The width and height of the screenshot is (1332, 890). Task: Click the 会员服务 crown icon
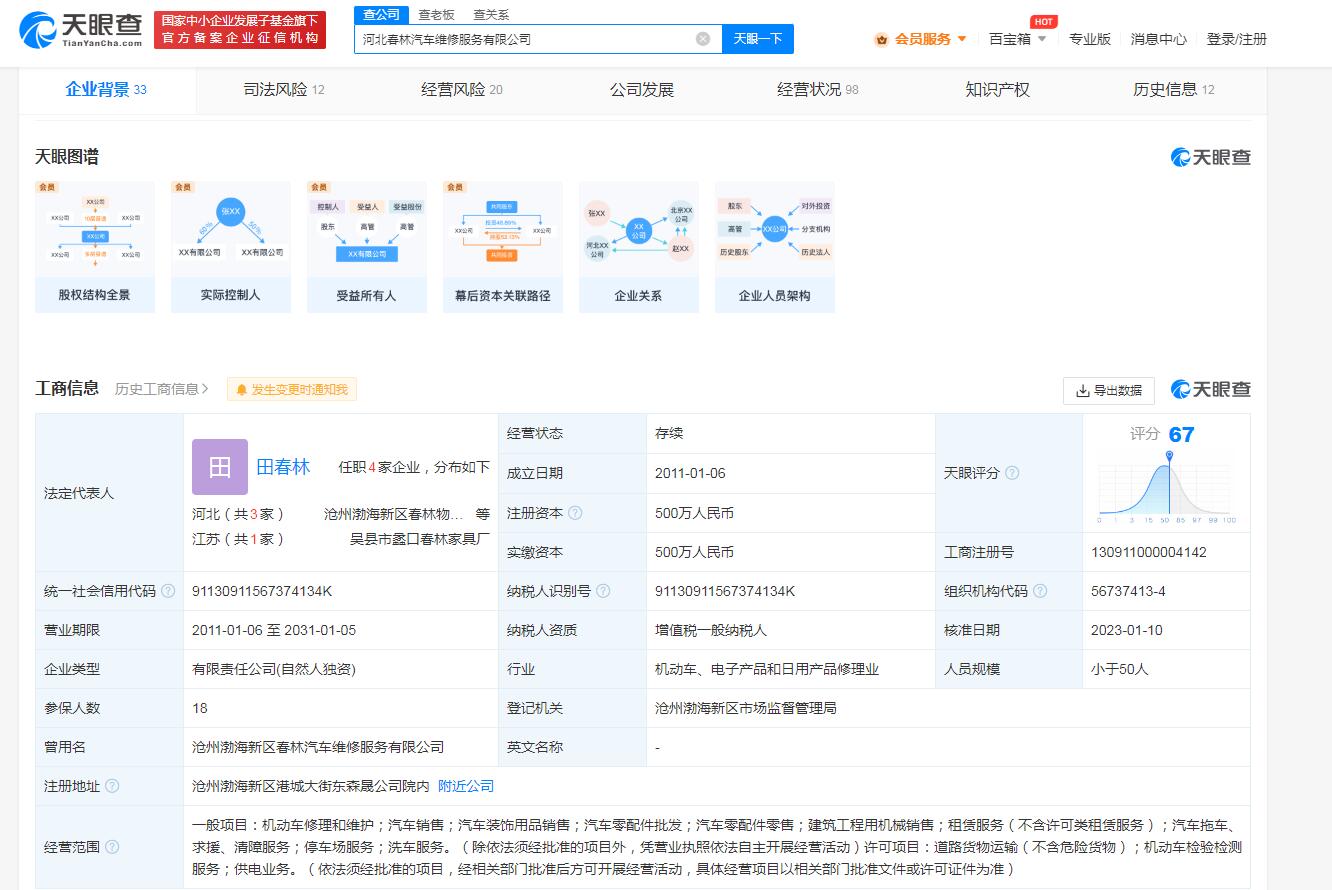(881, 39)
